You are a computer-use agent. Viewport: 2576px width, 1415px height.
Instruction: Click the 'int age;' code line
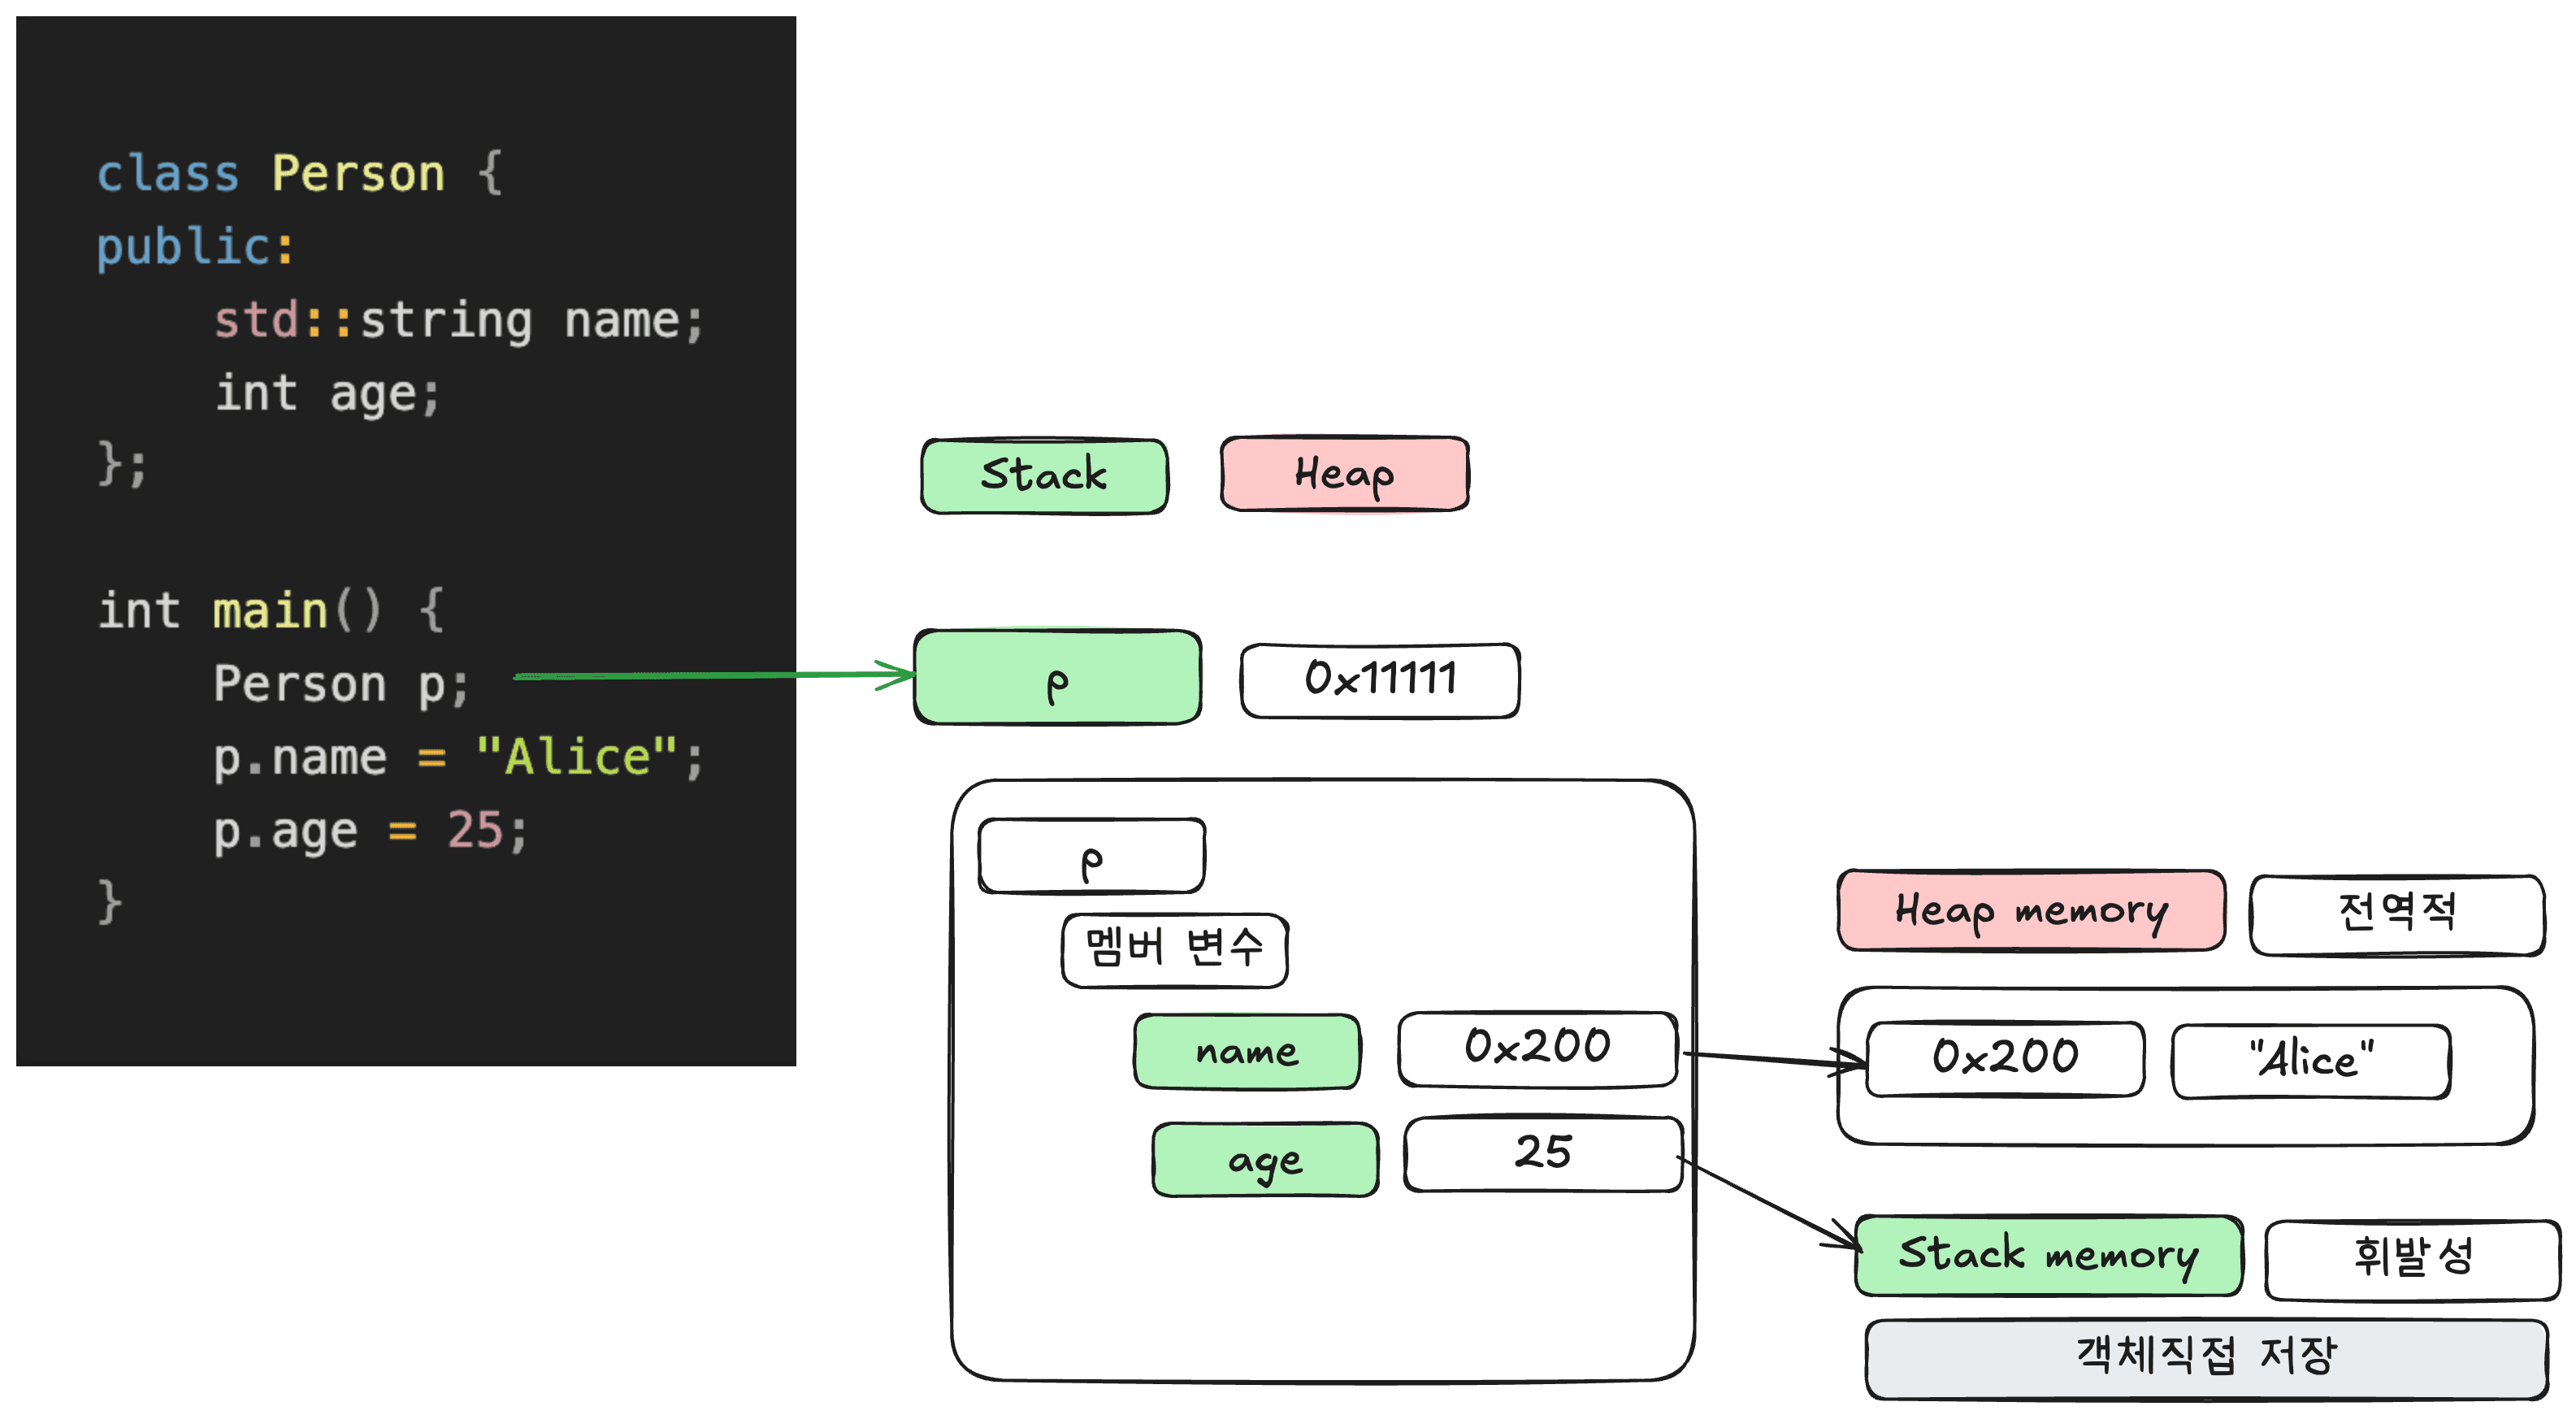click(x=328, y=393)
